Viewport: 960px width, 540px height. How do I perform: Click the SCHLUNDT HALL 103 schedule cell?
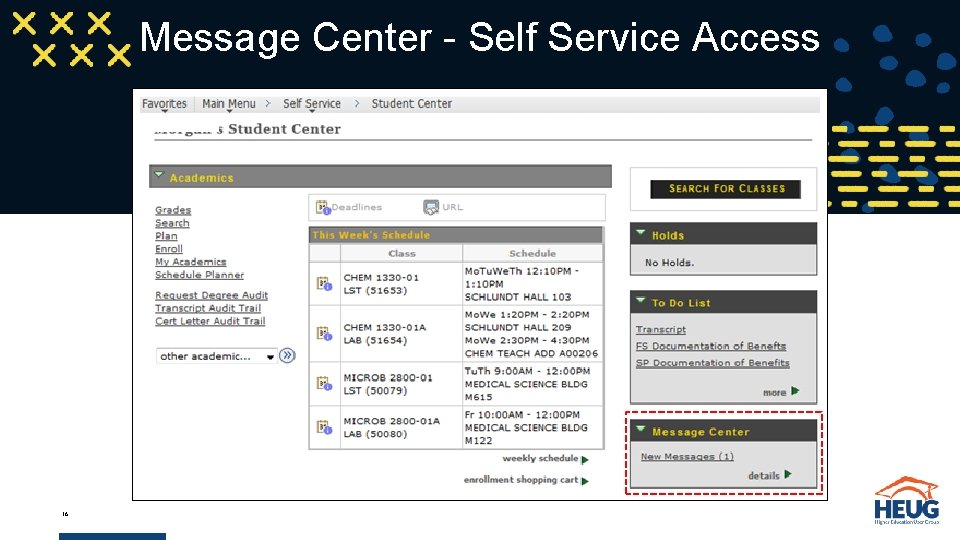(533, 284)
